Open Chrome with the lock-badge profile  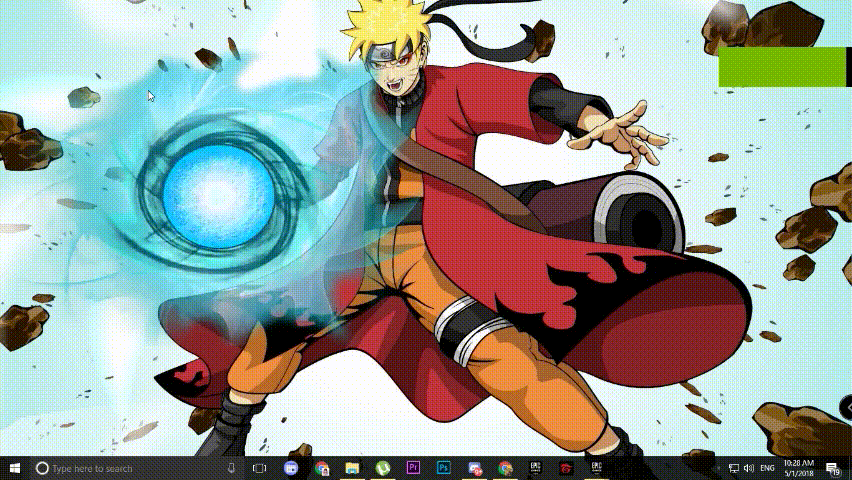(322, 468)
